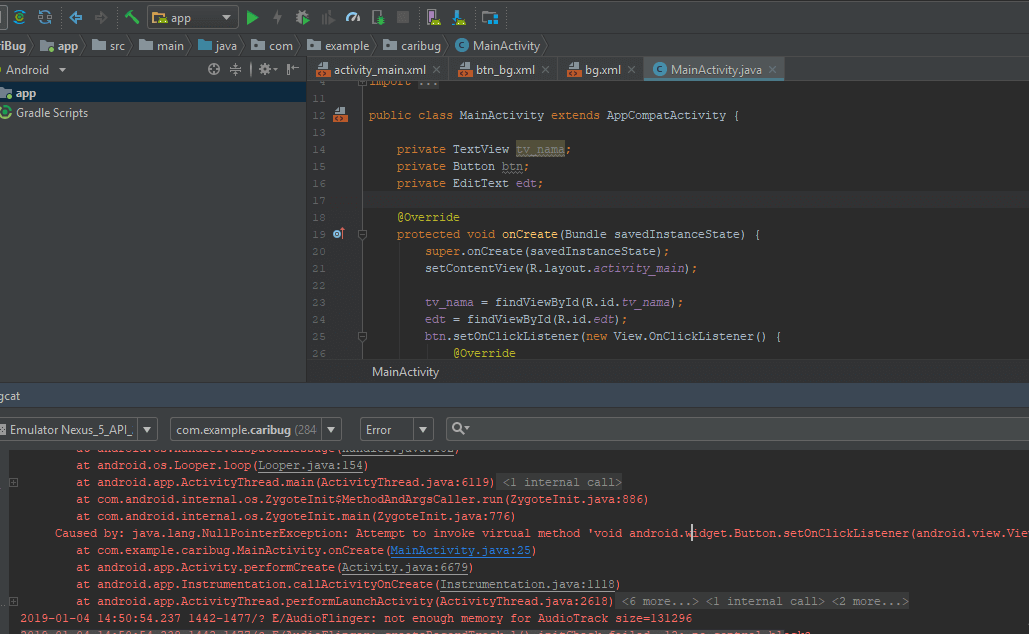Image resolution: width=1029 pixels, height=634 pixels.
Task: Click the Synchronize refresh icon in toolbar
Action: tap(45, 18)
